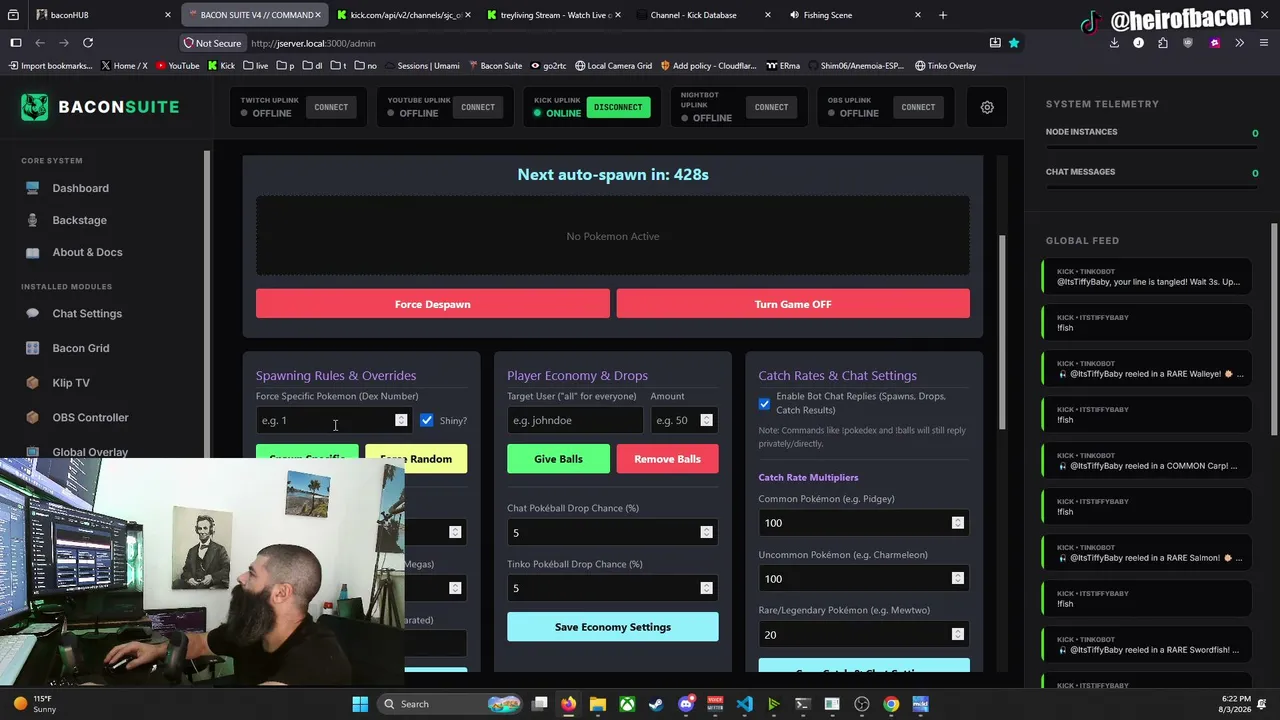Launch File Explorer from the taskbar
Viewport: 1280px width, 720px height.
coord(598,704)
